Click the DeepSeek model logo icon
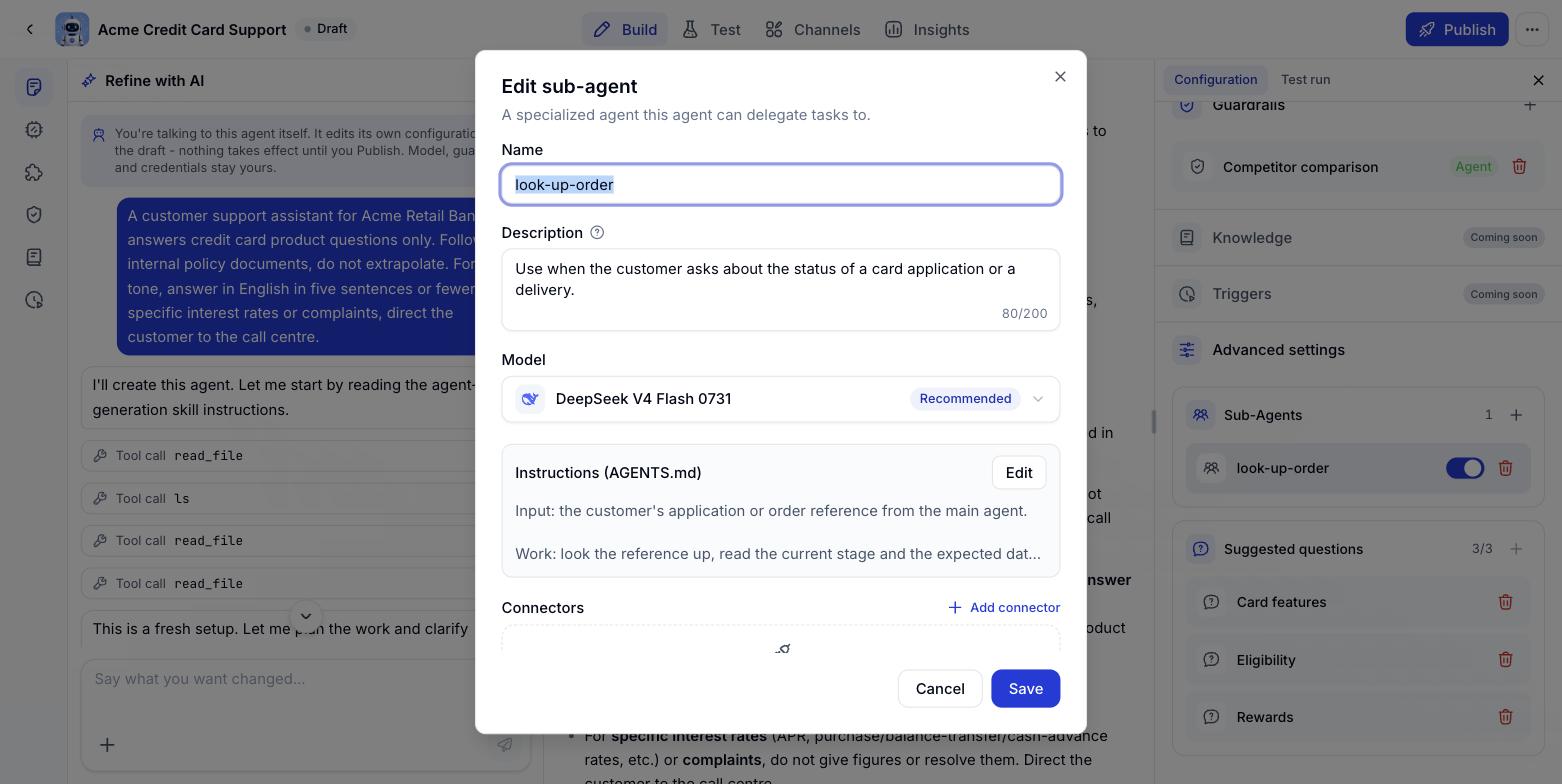This screenshot has width=1562, height=784. click(x=530, y=399)
